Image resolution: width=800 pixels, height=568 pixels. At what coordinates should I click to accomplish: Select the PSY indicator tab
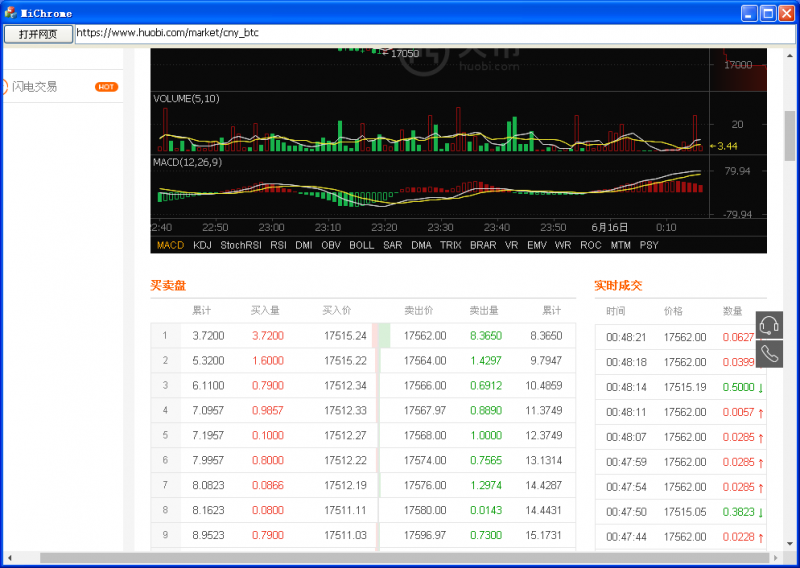click(x=649, y=245)
